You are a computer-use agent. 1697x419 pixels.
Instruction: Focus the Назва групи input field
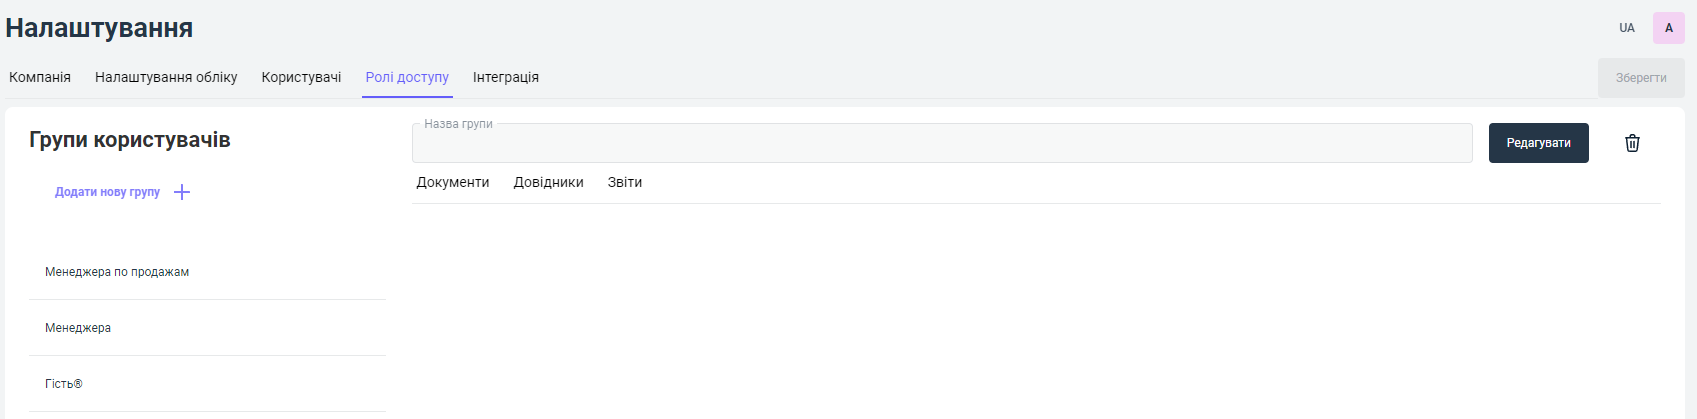[x=941, y=144]
